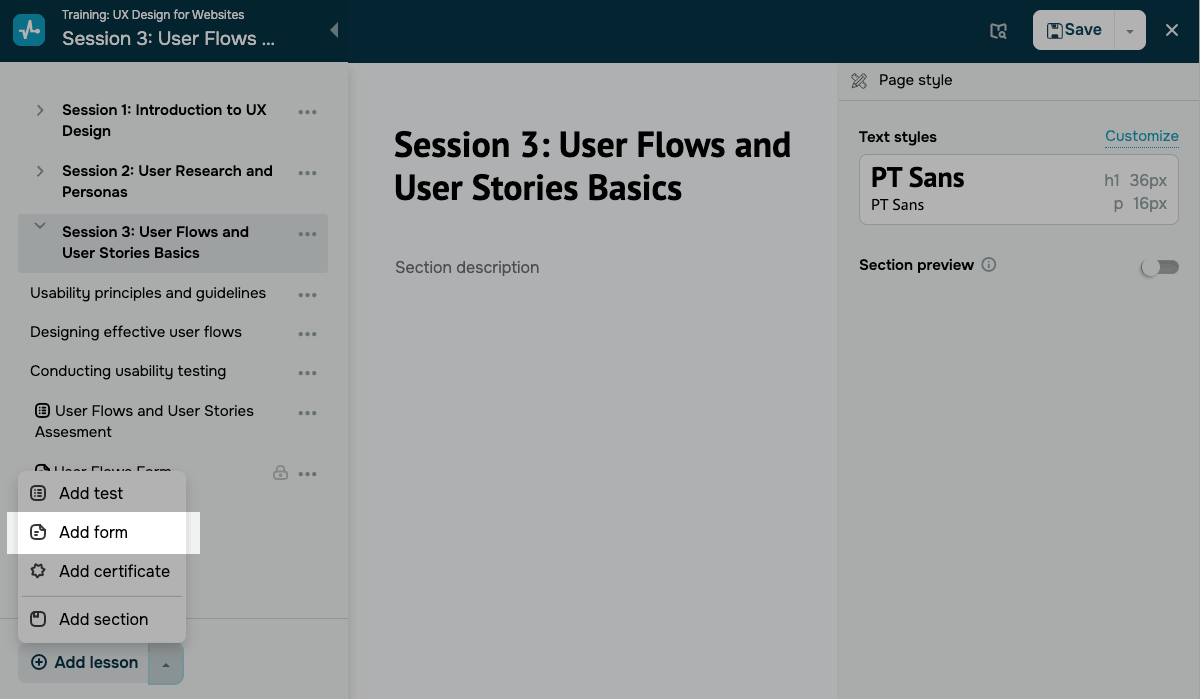Open more options for Designing effective user flows
Viewport: 1200px width, 699px height.
(307, 334)
